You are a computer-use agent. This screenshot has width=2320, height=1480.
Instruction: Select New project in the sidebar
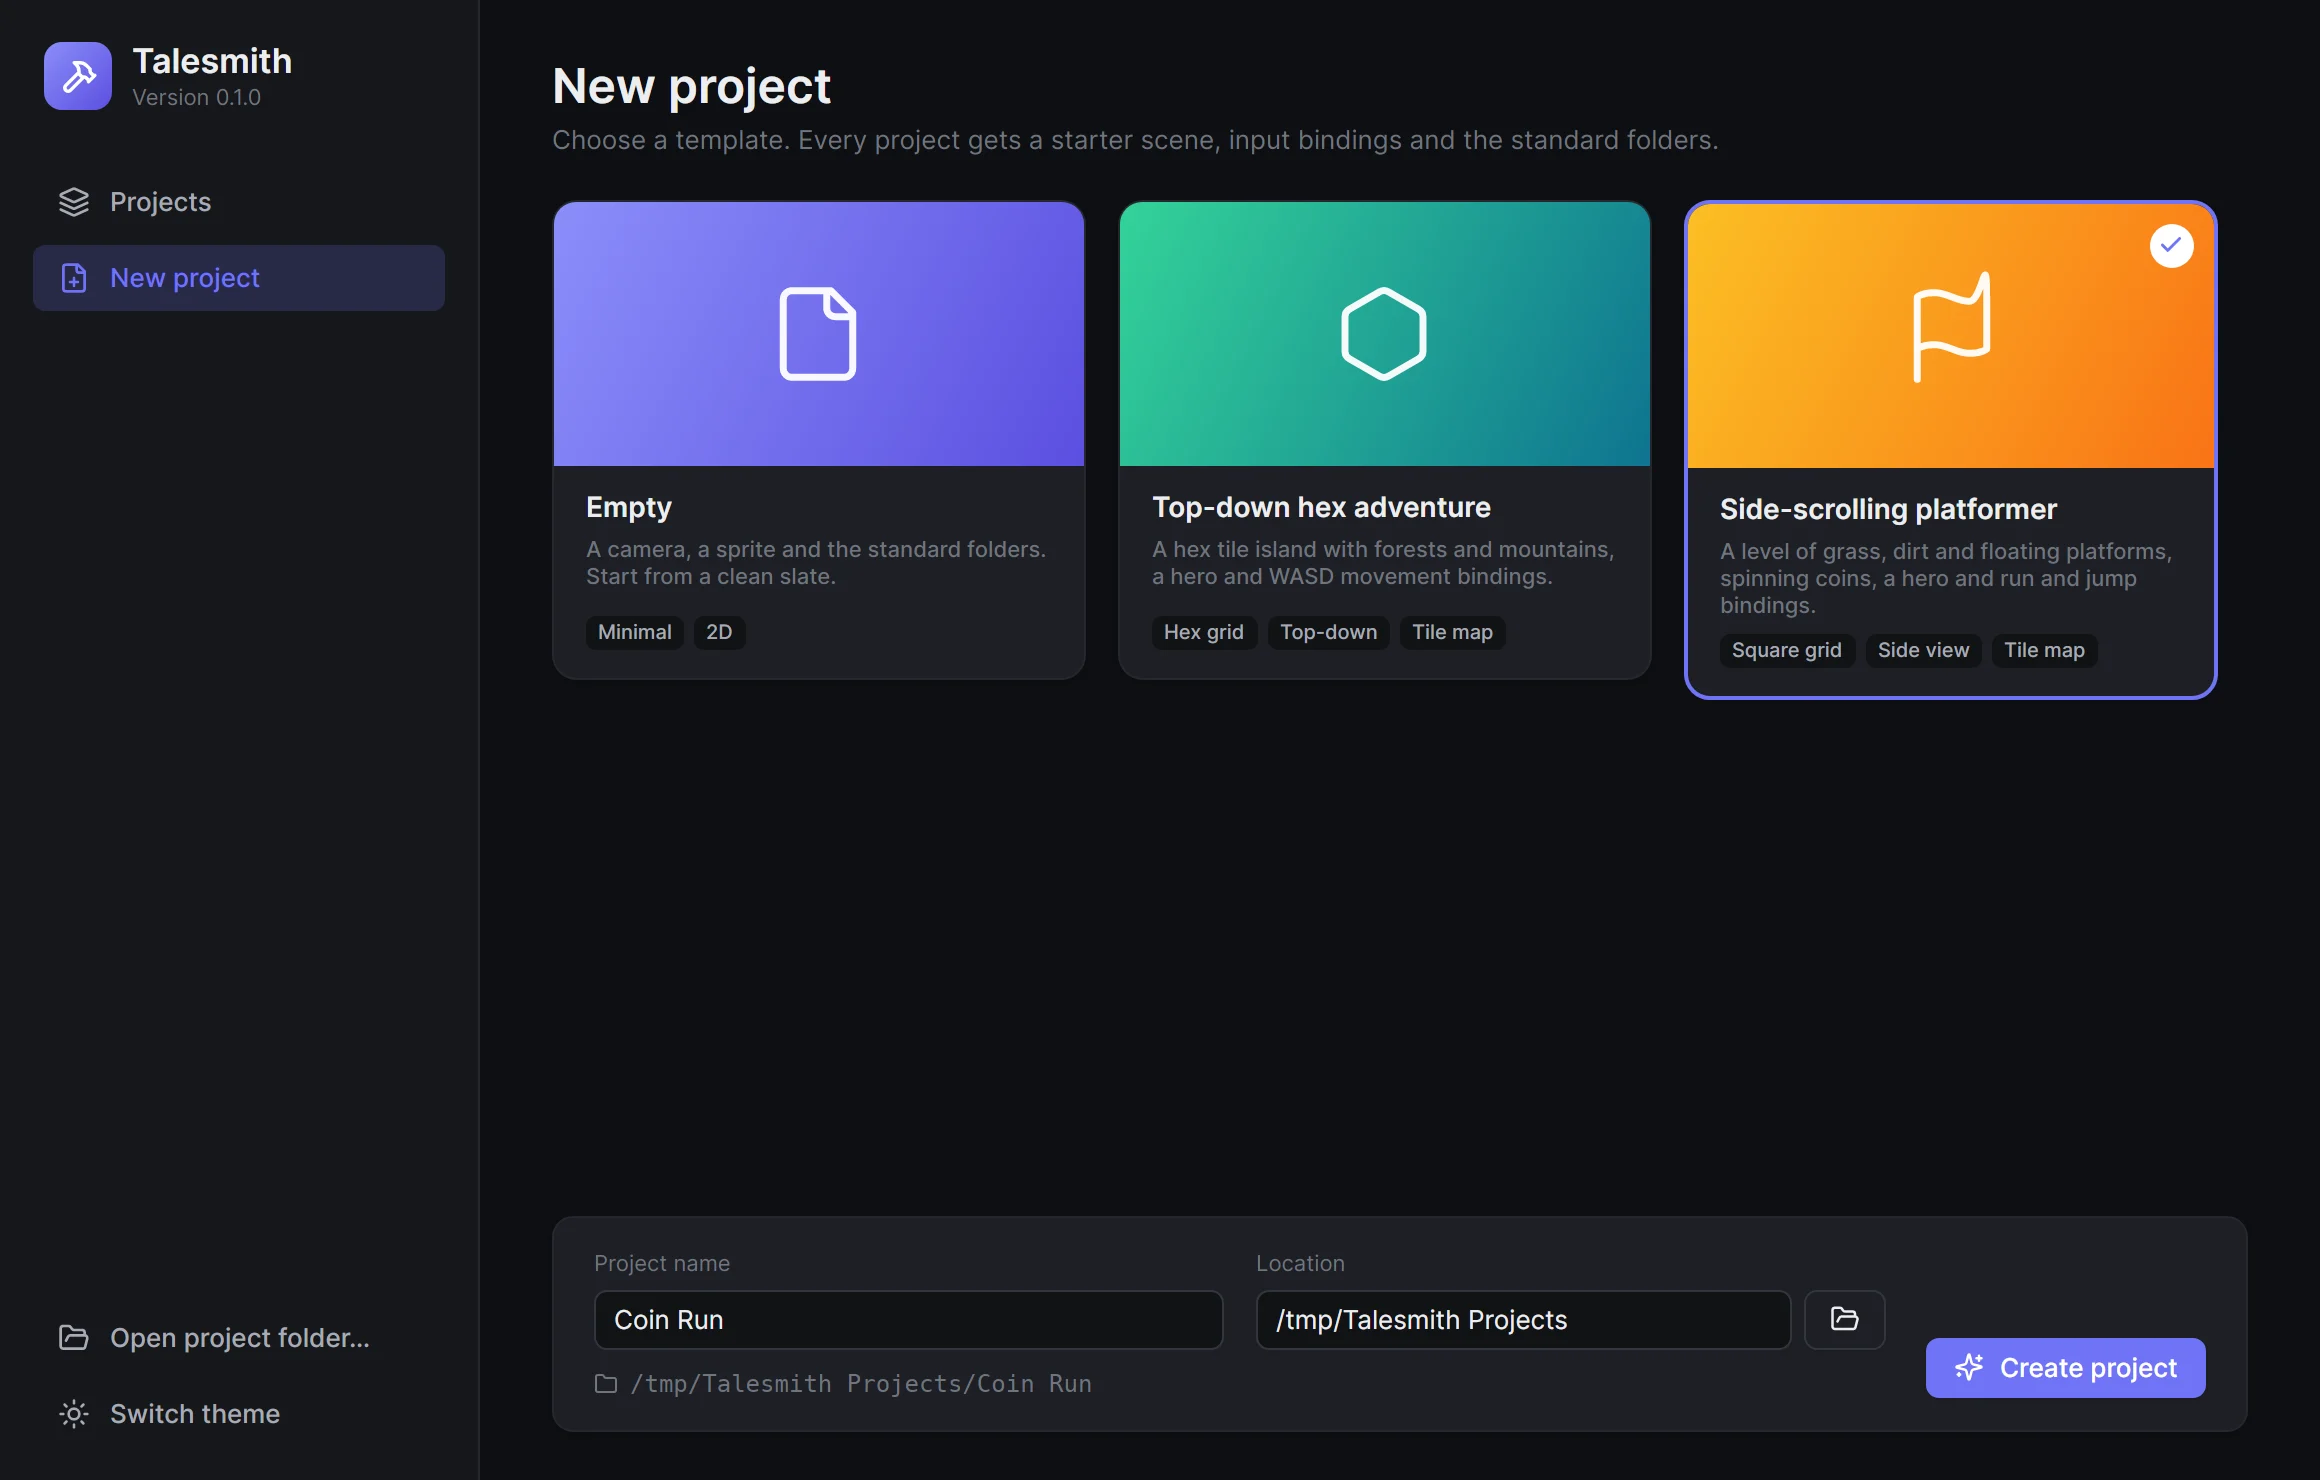(x=239, y=278)
